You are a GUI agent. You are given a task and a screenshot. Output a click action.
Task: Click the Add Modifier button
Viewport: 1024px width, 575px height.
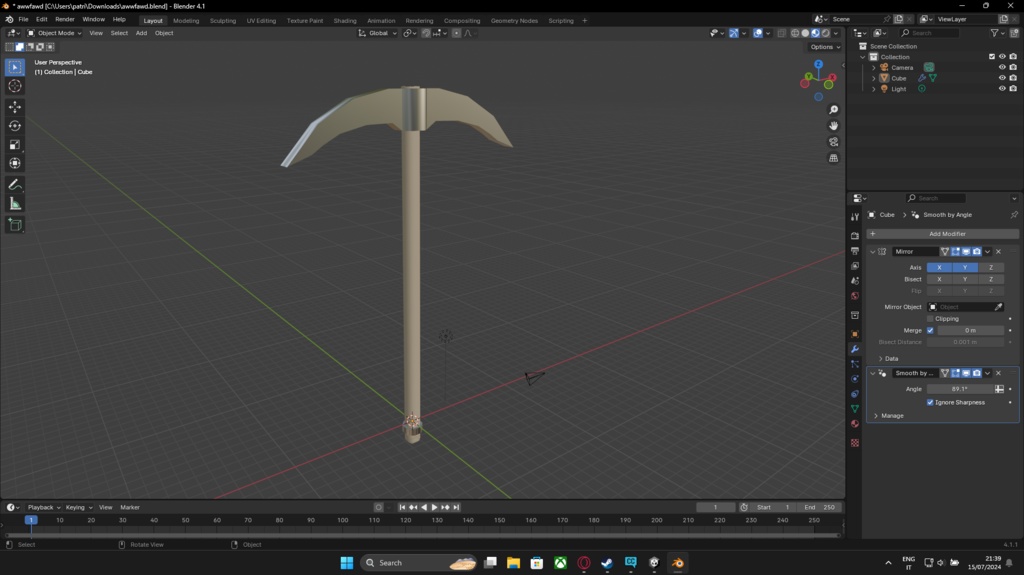click(942, 234)
